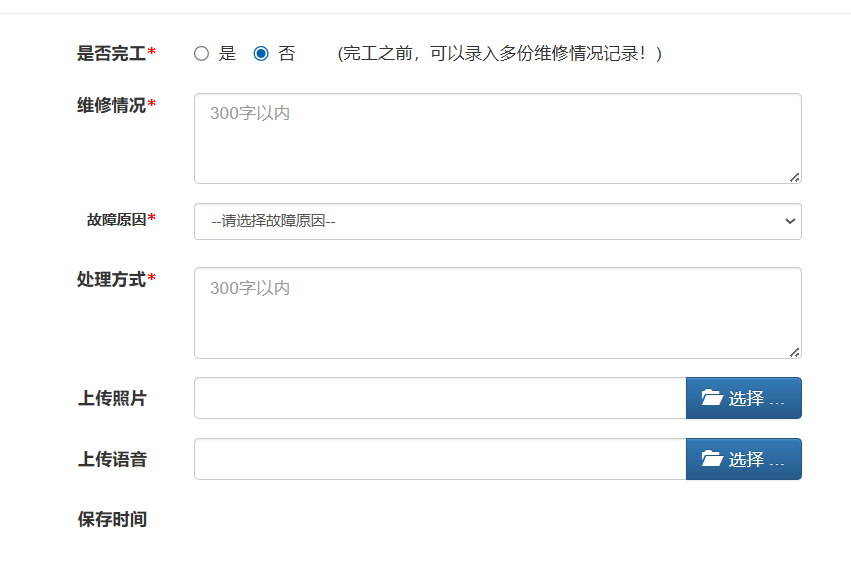
Task: Click the folder icon in 上传照片 button
Action: tap(712, 398)
